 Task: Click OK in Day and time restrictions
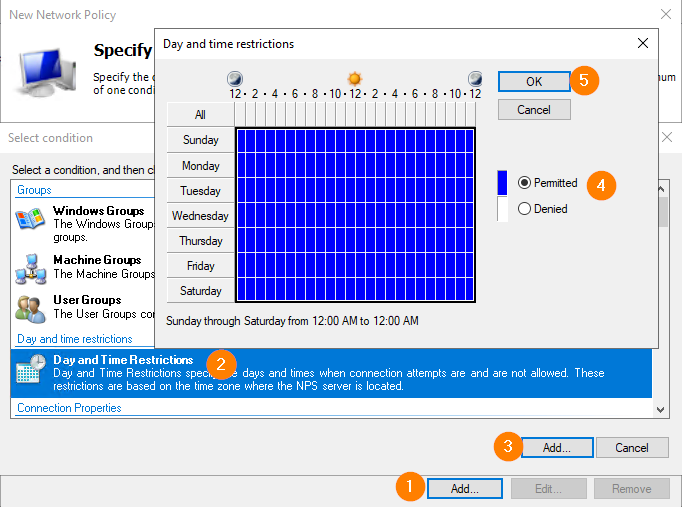tap(534, 81)
